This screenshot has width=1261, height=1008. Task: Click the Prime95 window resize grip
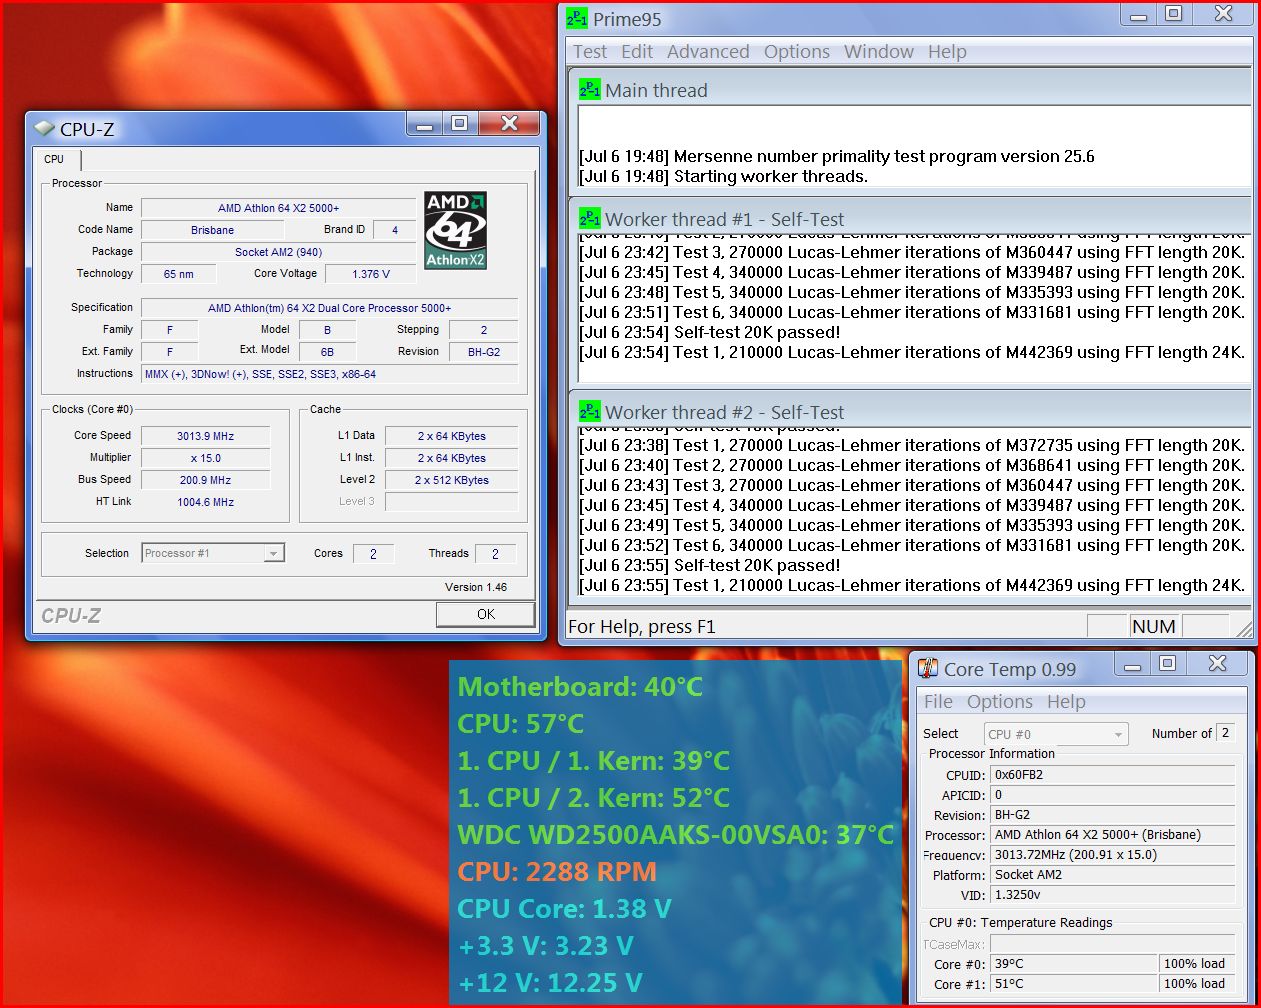click(x=1244, y=629)
